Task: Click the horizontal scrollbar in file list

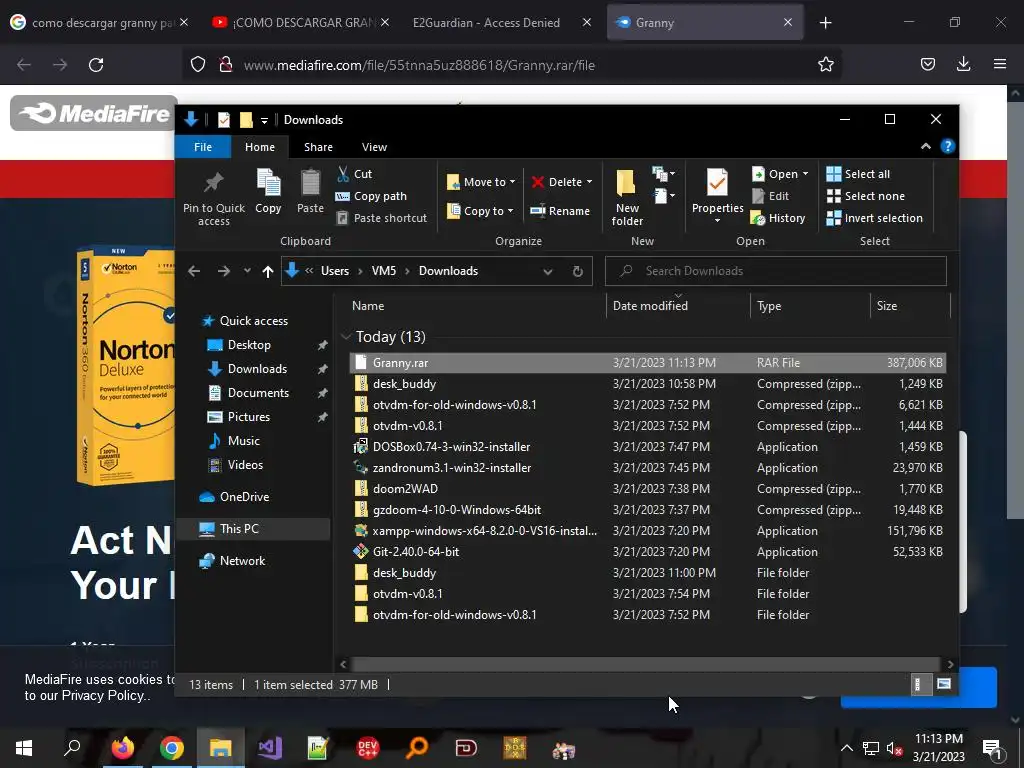Action: coord(645,664)
